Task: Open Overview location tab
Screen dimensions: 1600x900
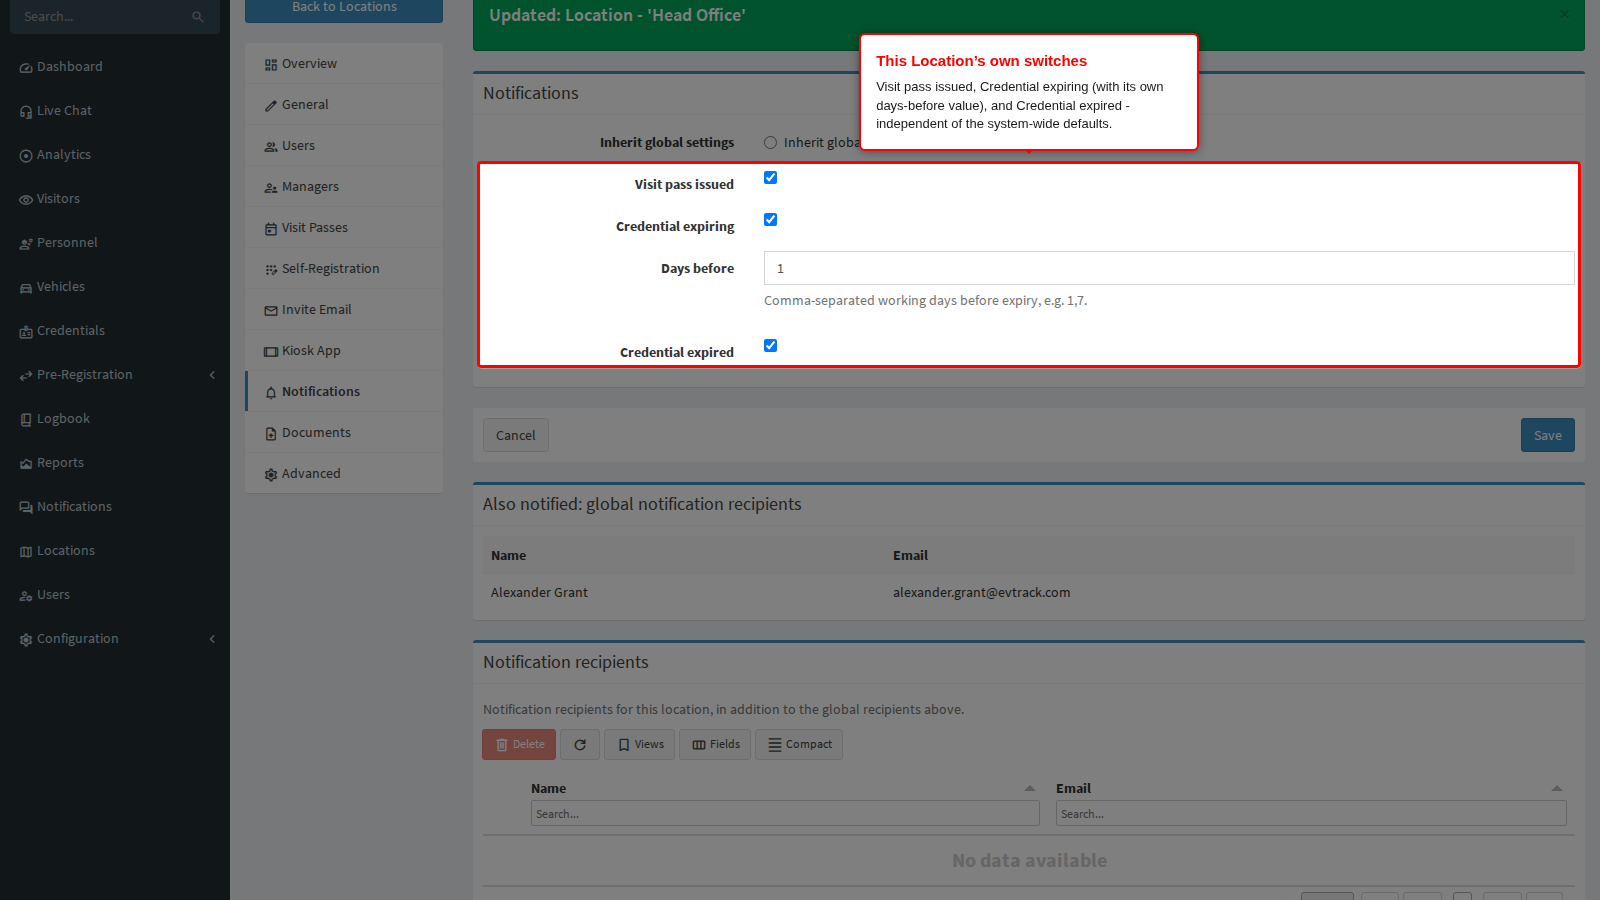Action: point(344,64)
